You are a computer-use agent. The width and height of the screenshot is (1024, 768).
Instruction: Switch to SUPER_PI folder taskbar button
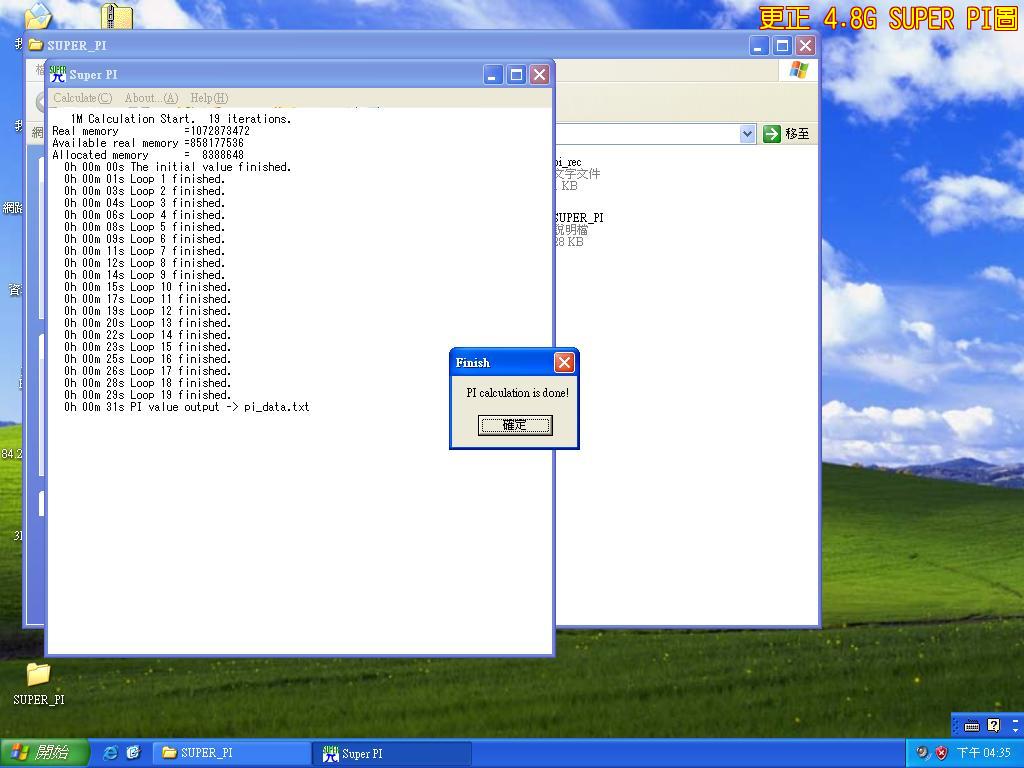(232, 753)
